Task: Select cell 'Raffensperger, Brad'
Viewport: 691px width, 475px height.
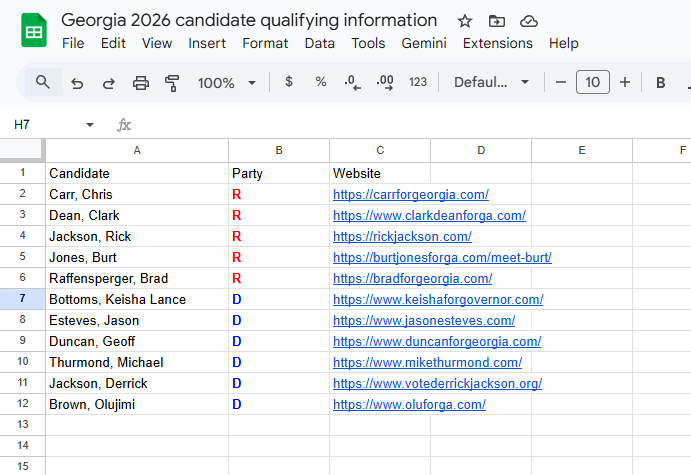Action: pos(137,278)
